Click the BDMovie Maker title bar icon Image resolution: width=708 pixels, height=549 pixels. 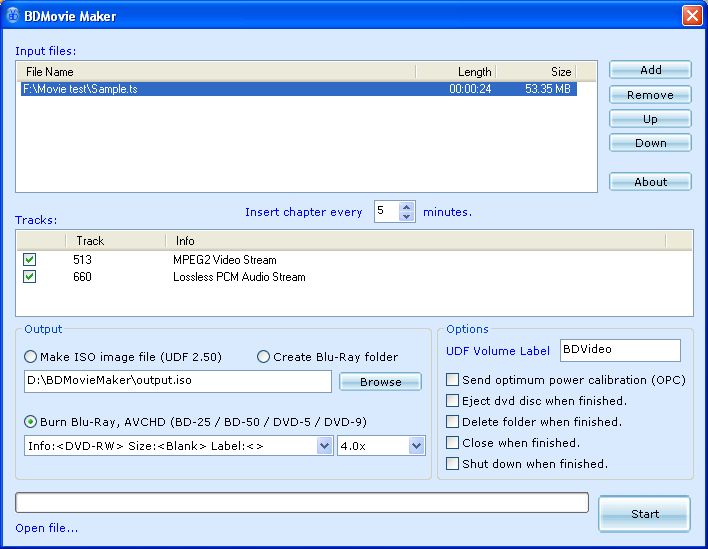point(13,16)
